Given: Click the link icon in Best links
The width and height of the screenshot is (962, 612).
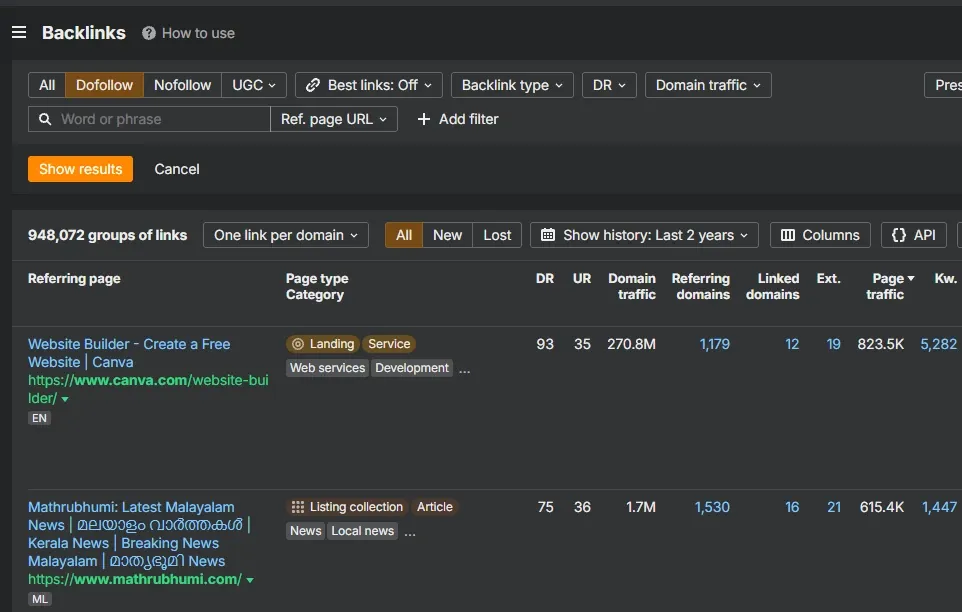Looking at the screenshot, I should click(x=313, y=85).
